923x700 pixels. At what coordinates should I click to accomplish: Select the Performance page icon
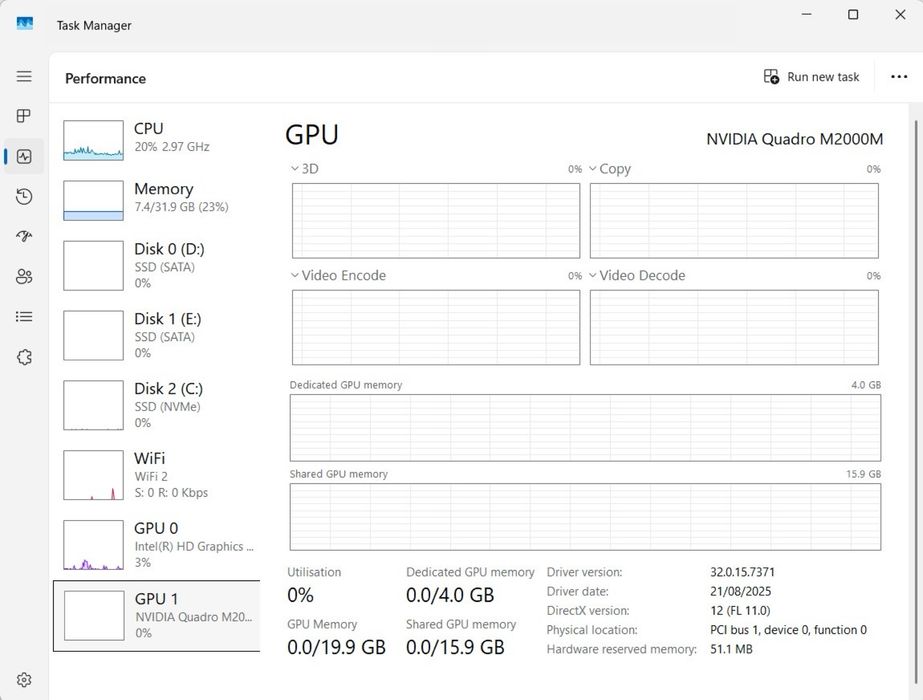tap(24, 157)
